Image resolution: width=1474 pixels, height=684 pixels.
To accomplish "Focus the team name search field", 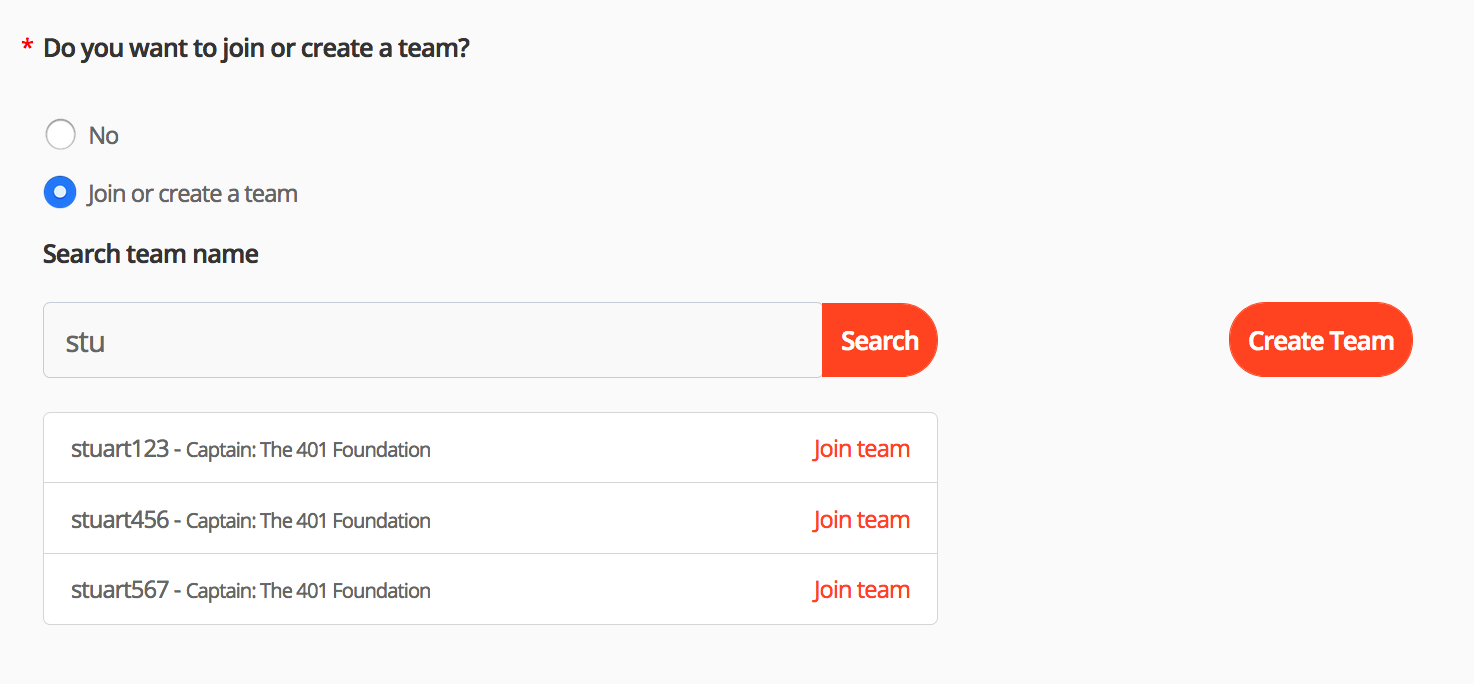I will point(432,341).
